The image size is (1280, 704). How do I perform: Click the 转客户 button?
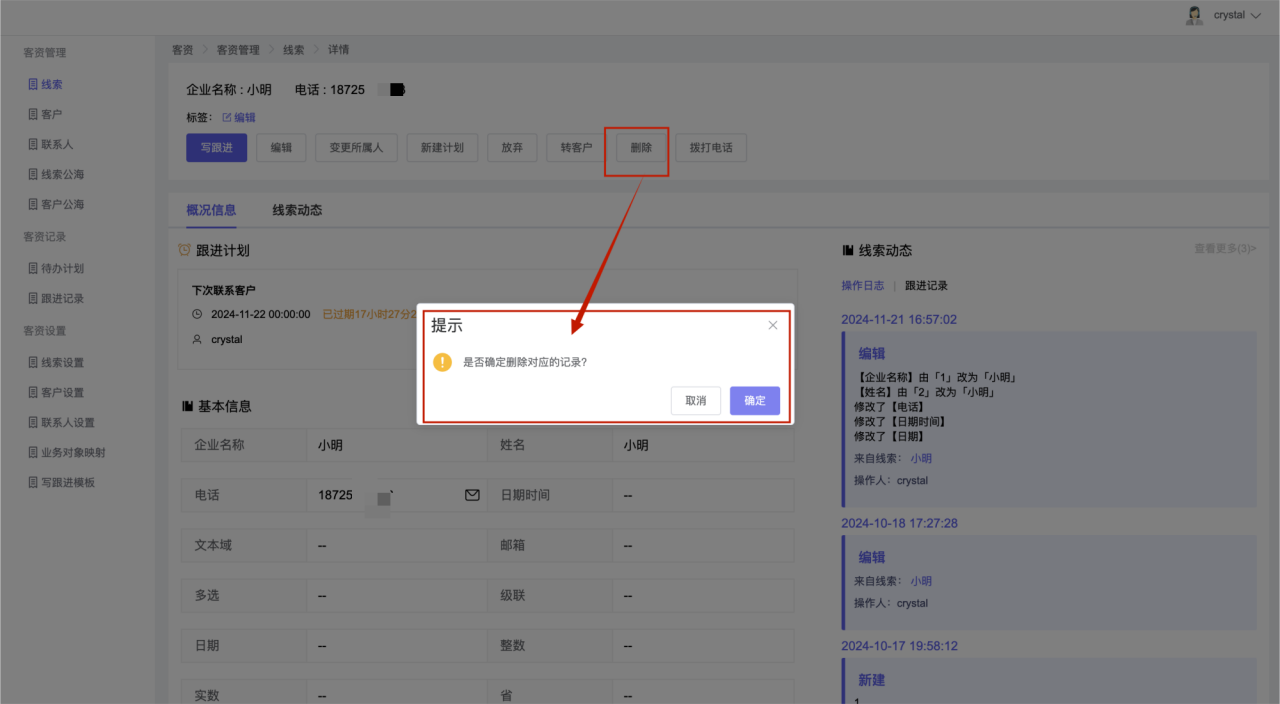(576, 148)
